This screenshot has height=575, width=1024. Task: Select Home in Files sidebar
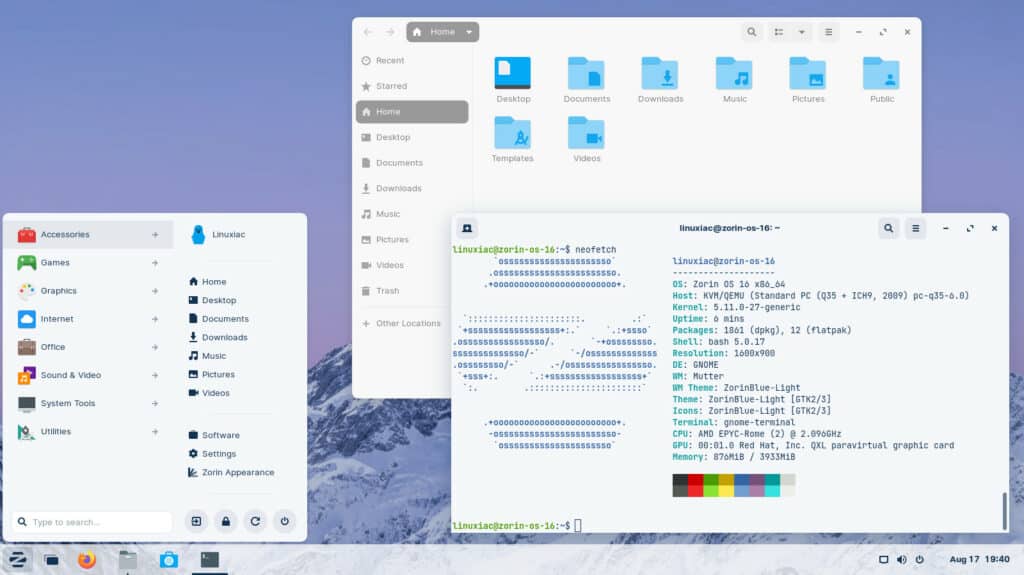412,112
